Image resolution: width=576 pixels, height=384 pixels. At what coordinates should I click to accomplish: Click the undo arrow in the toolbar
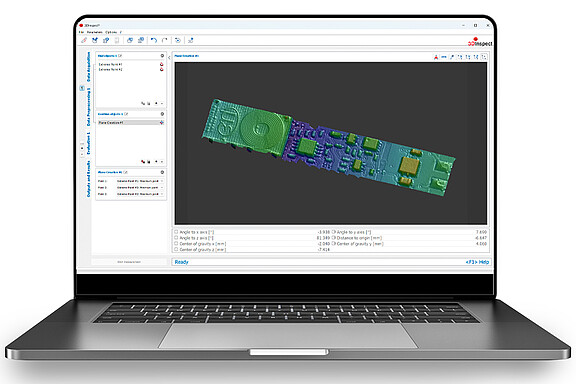tap(154, 40)
